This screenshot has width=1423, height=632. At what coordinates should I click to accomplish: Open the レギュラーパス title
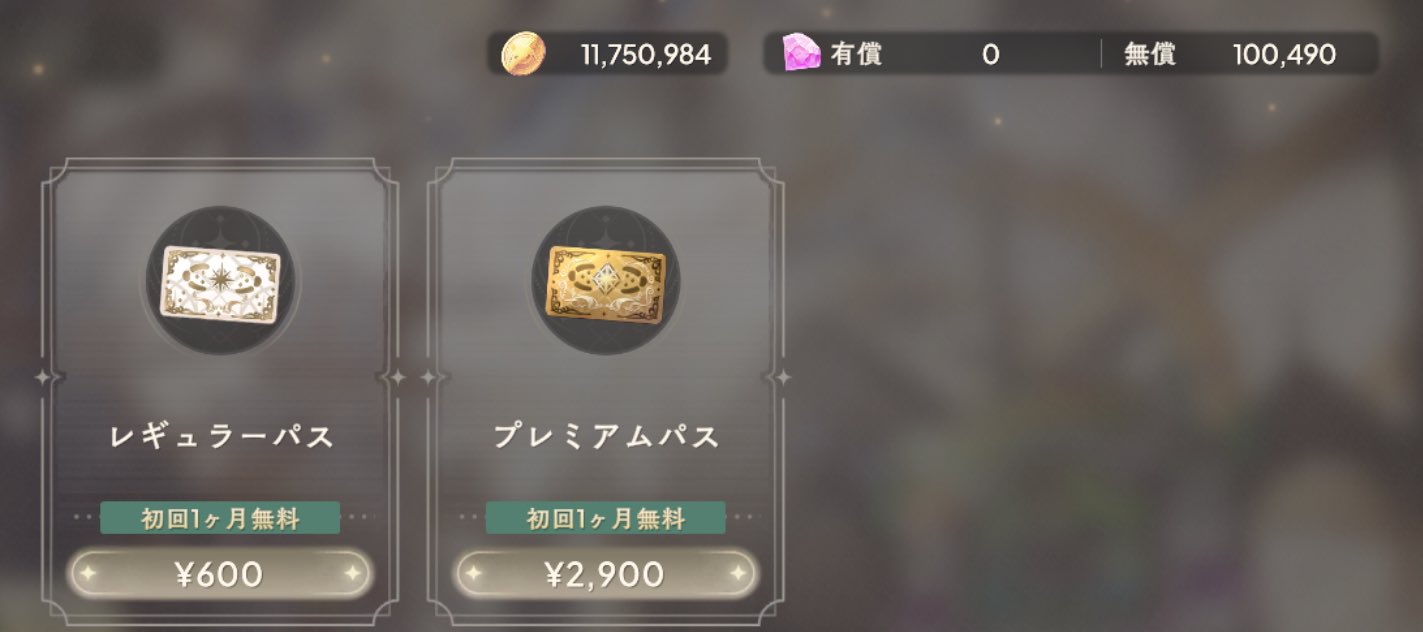click(x=221, y=437)
